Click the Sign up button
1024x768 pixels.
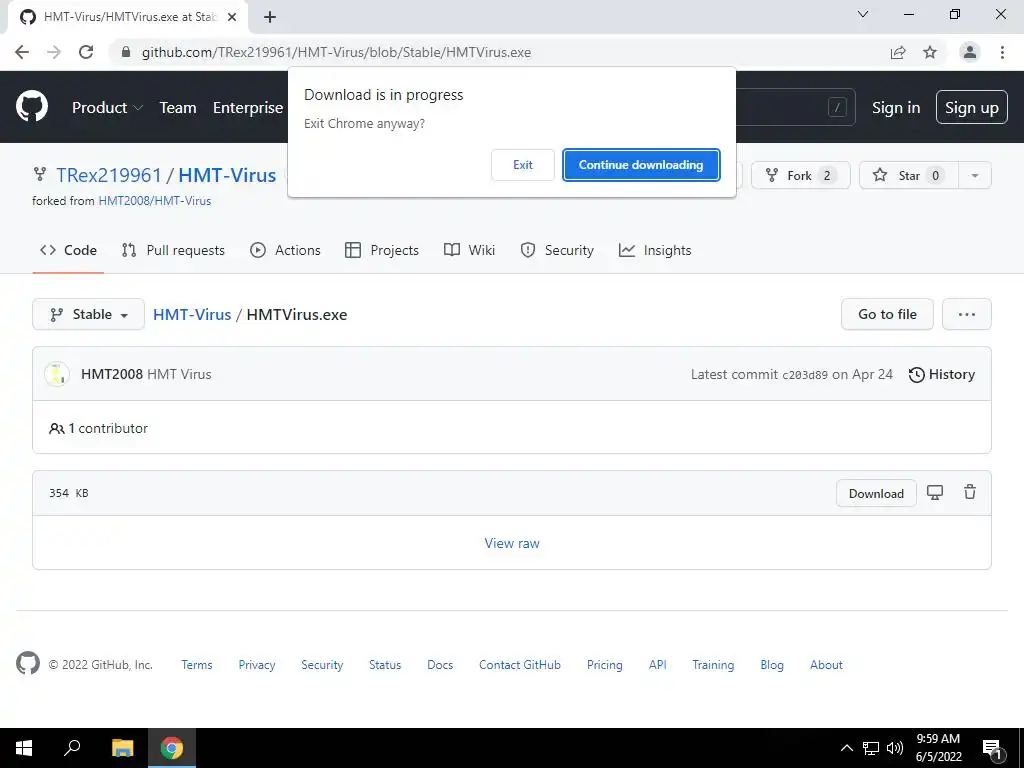click(972, 107)
